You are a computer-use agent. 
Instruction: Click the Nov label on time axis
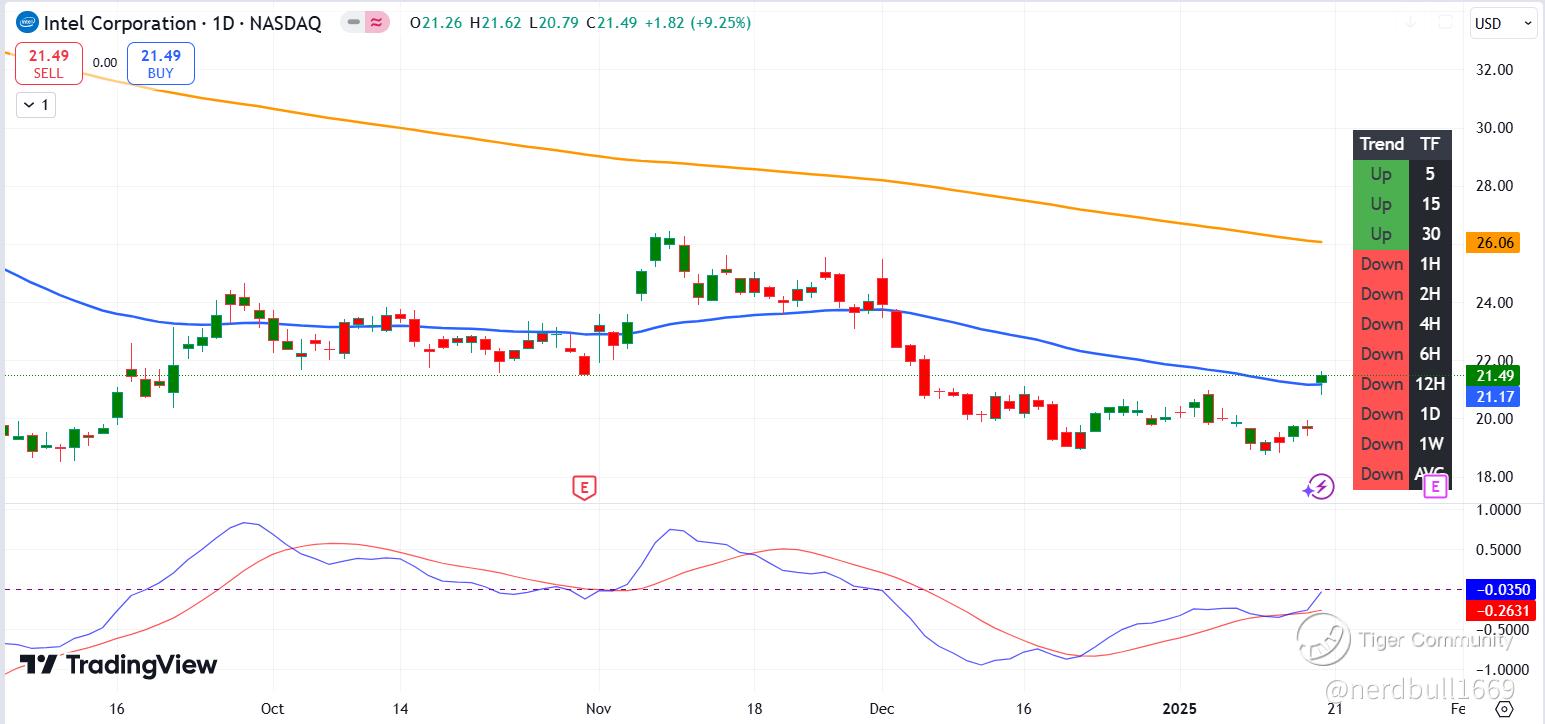[598, 709]
